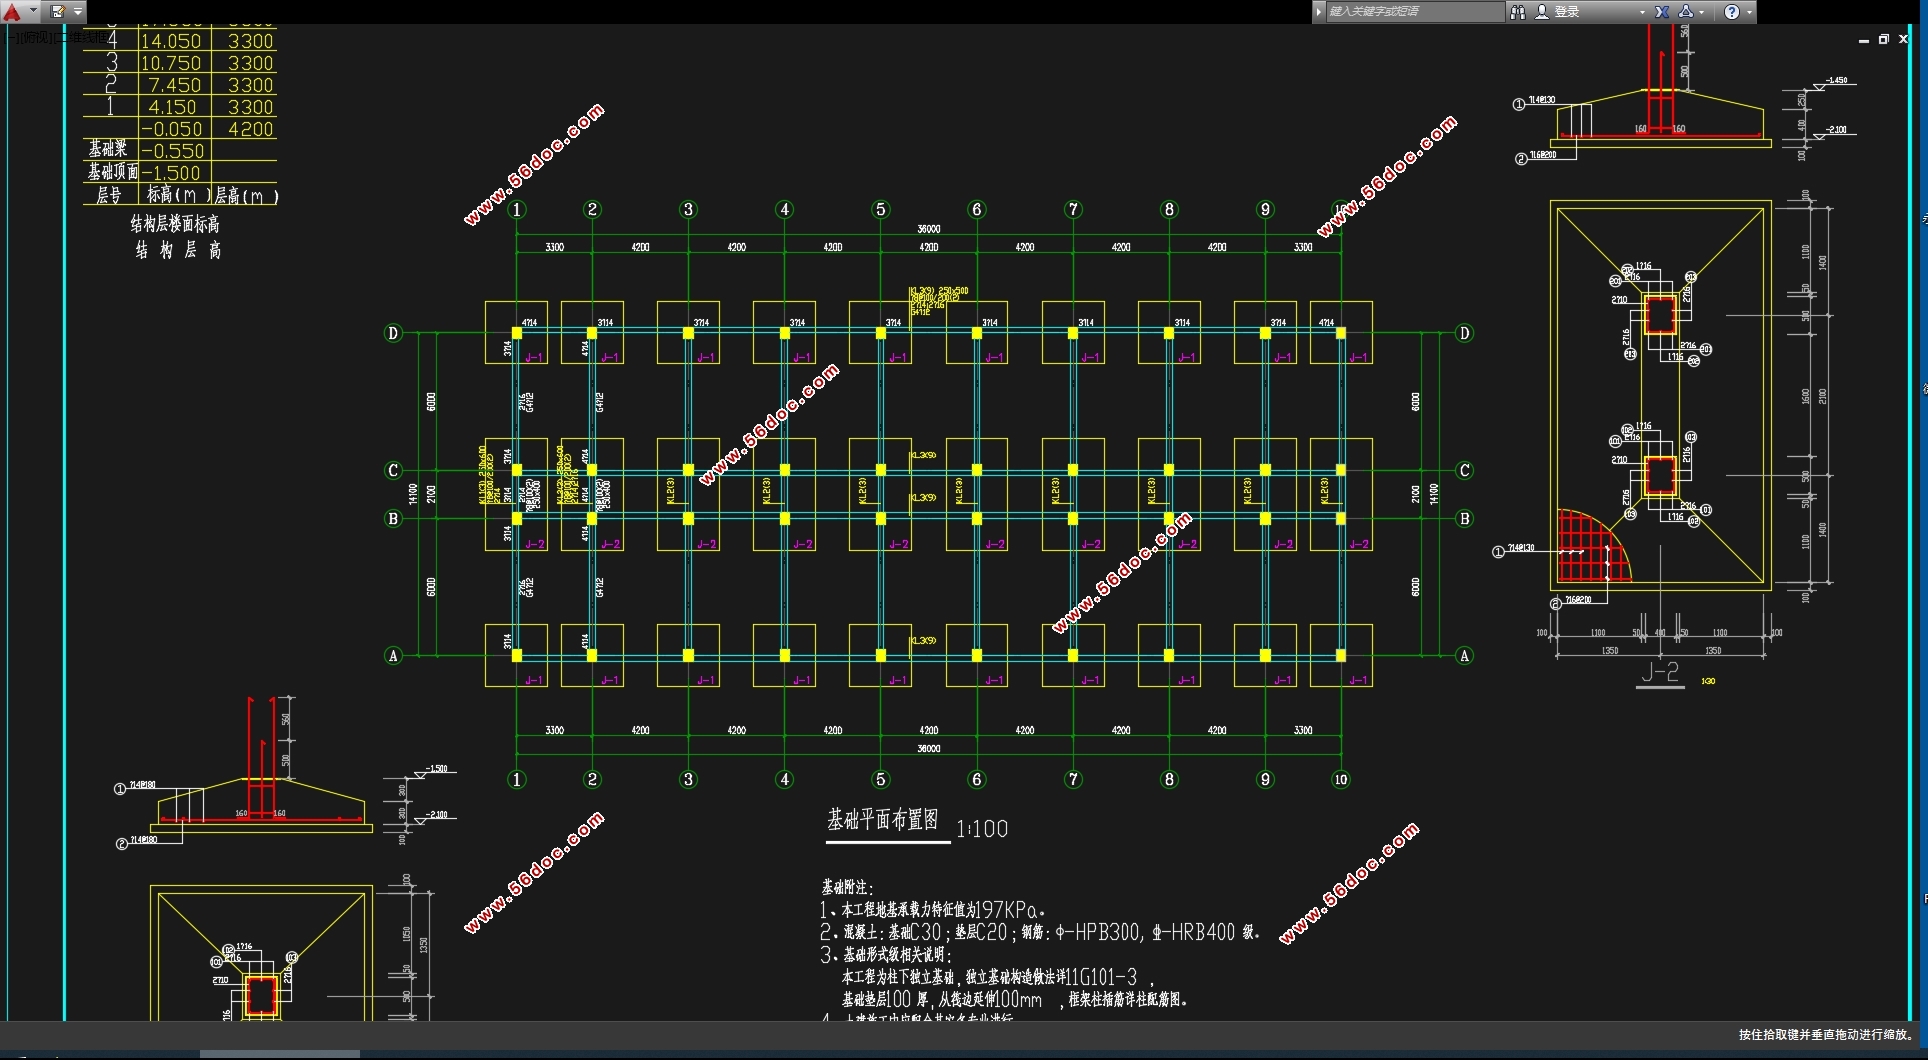Select note line with HPB300 and HRB400
The height and width of the screenshot is (1060, 1928).
coord(1040,932)
